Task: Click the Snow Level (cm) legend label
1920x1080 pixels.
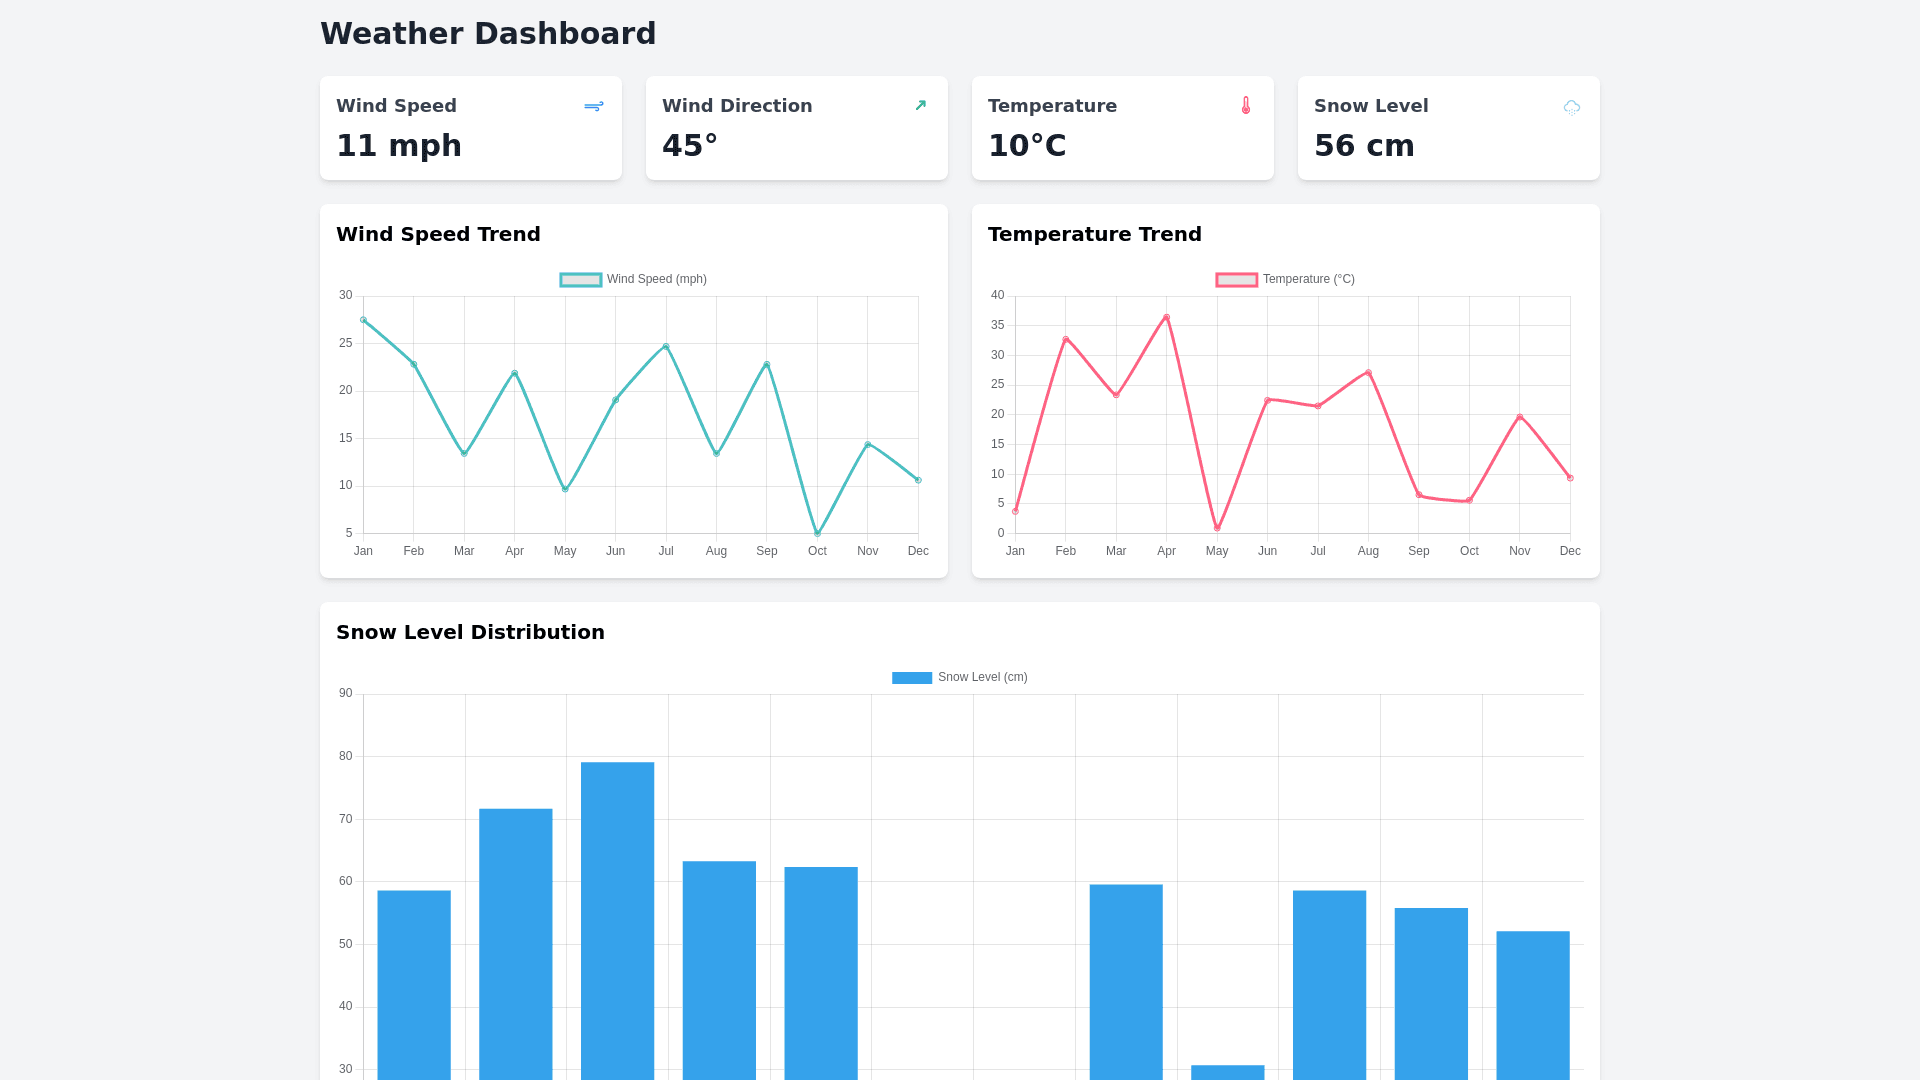Action: click(982, 678)
